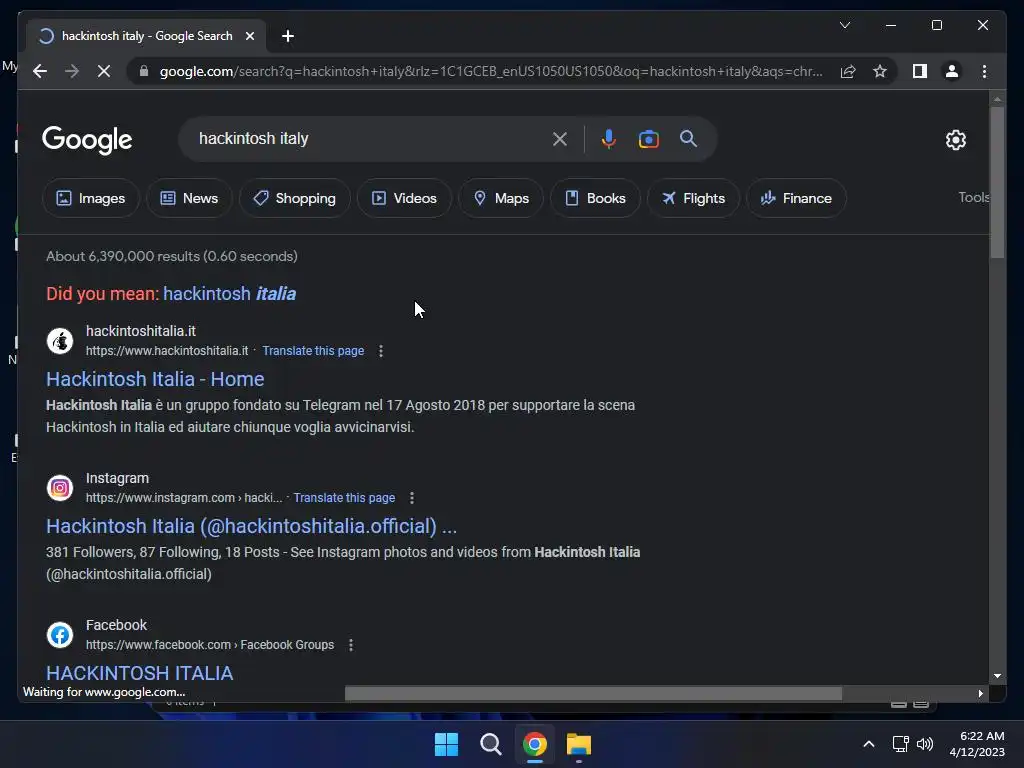The image size is (1024, 768).
Task: Start search by voice
Action: [609, 138]
